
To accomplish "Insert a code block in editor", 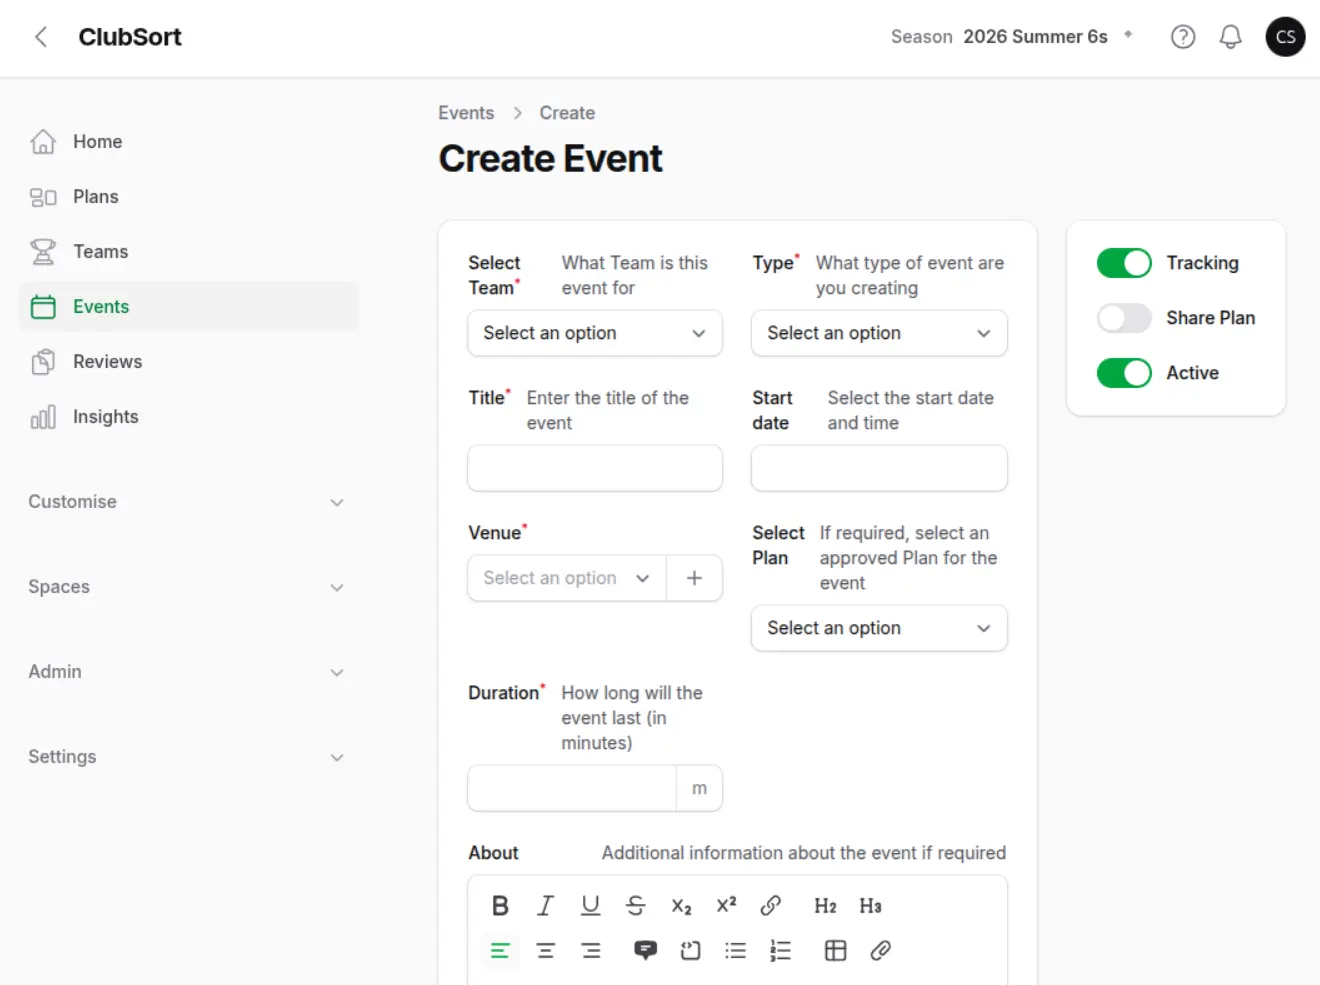I will click(690, 951).
